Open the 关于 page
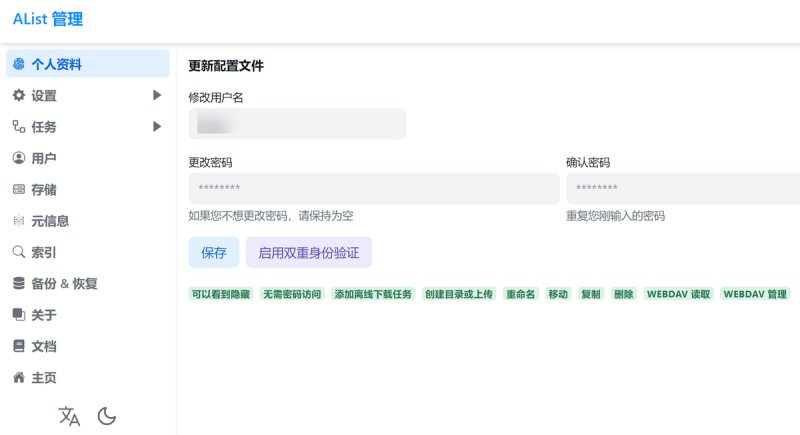This screenshot has width=800, height=435. point(88,315)
